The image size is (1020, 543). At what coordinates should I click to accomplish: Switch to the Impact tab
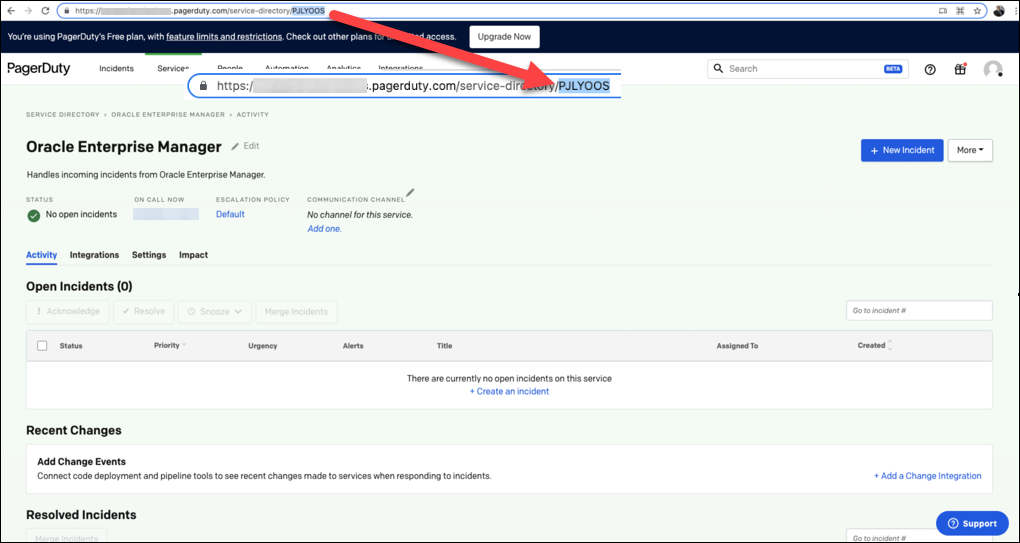[x=193, y=255]
